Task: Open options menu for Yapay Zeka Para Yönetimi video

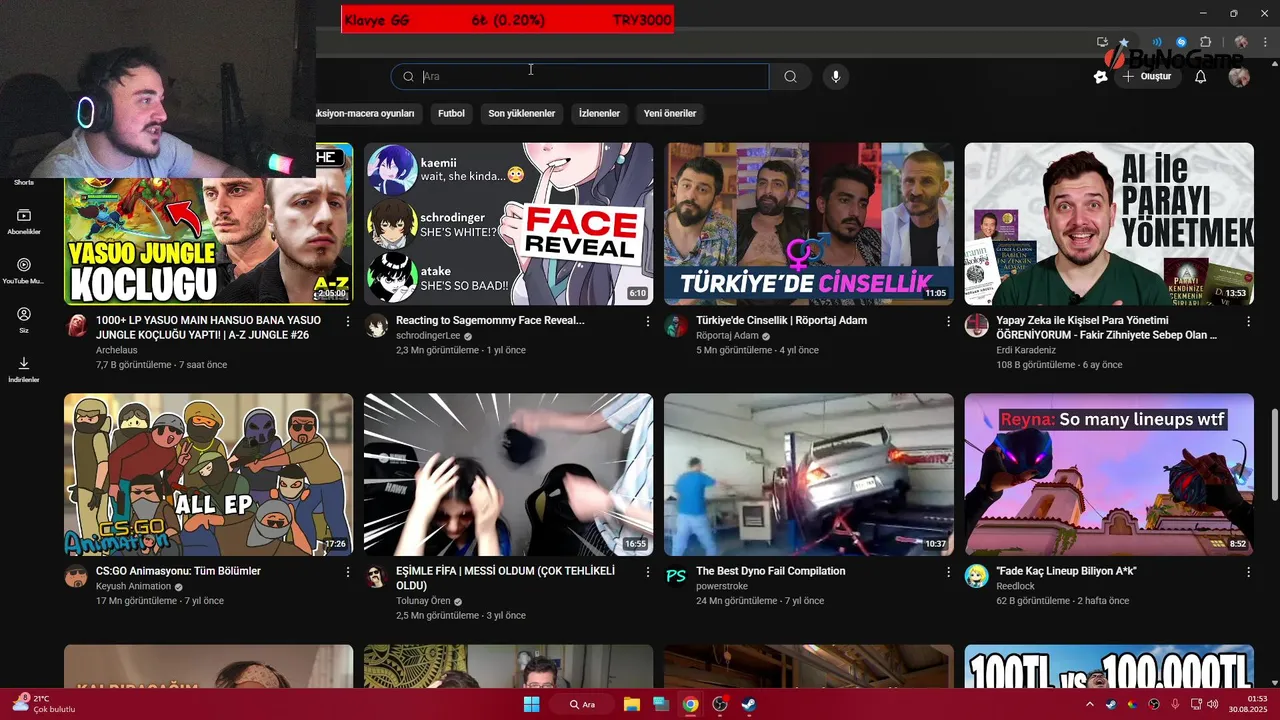Action: tap(1248, 322)
